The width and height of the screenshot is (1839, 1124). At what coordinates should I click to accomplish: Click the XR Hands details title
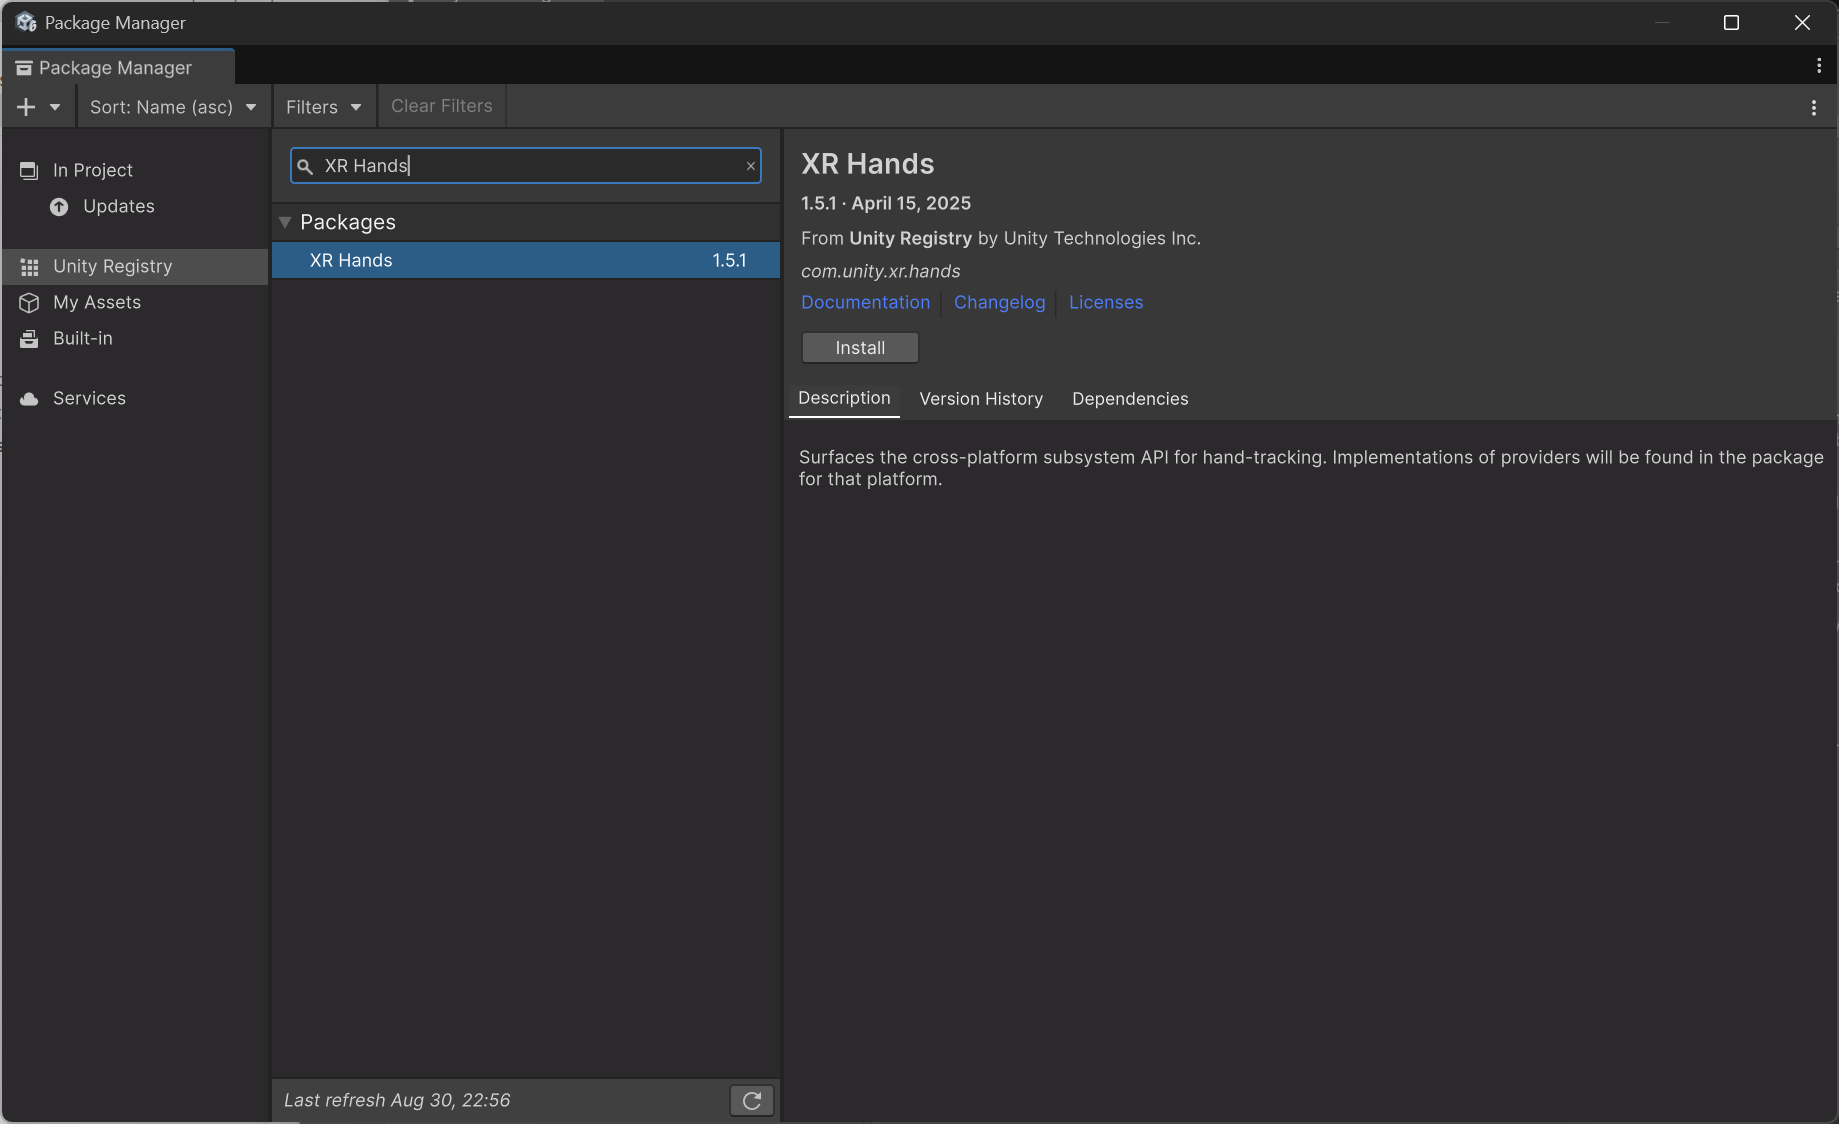[x=867, y=164]
